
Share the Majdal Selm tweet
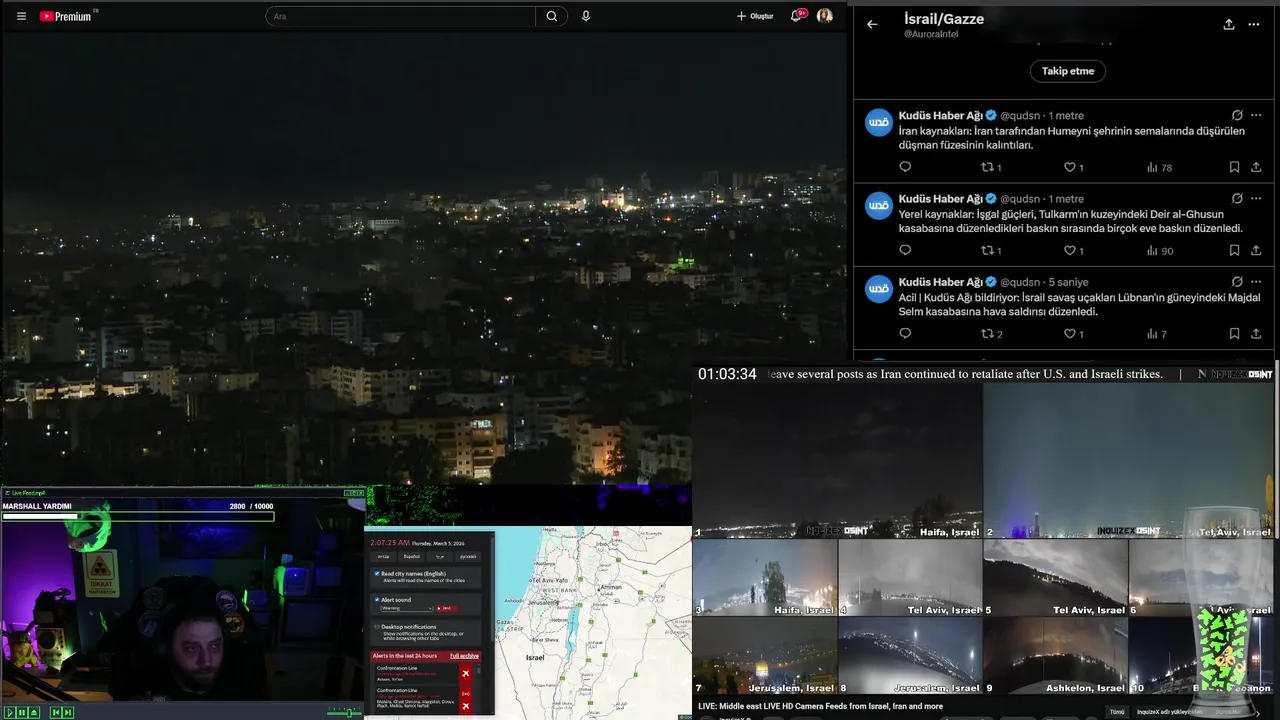(1256, 334)
